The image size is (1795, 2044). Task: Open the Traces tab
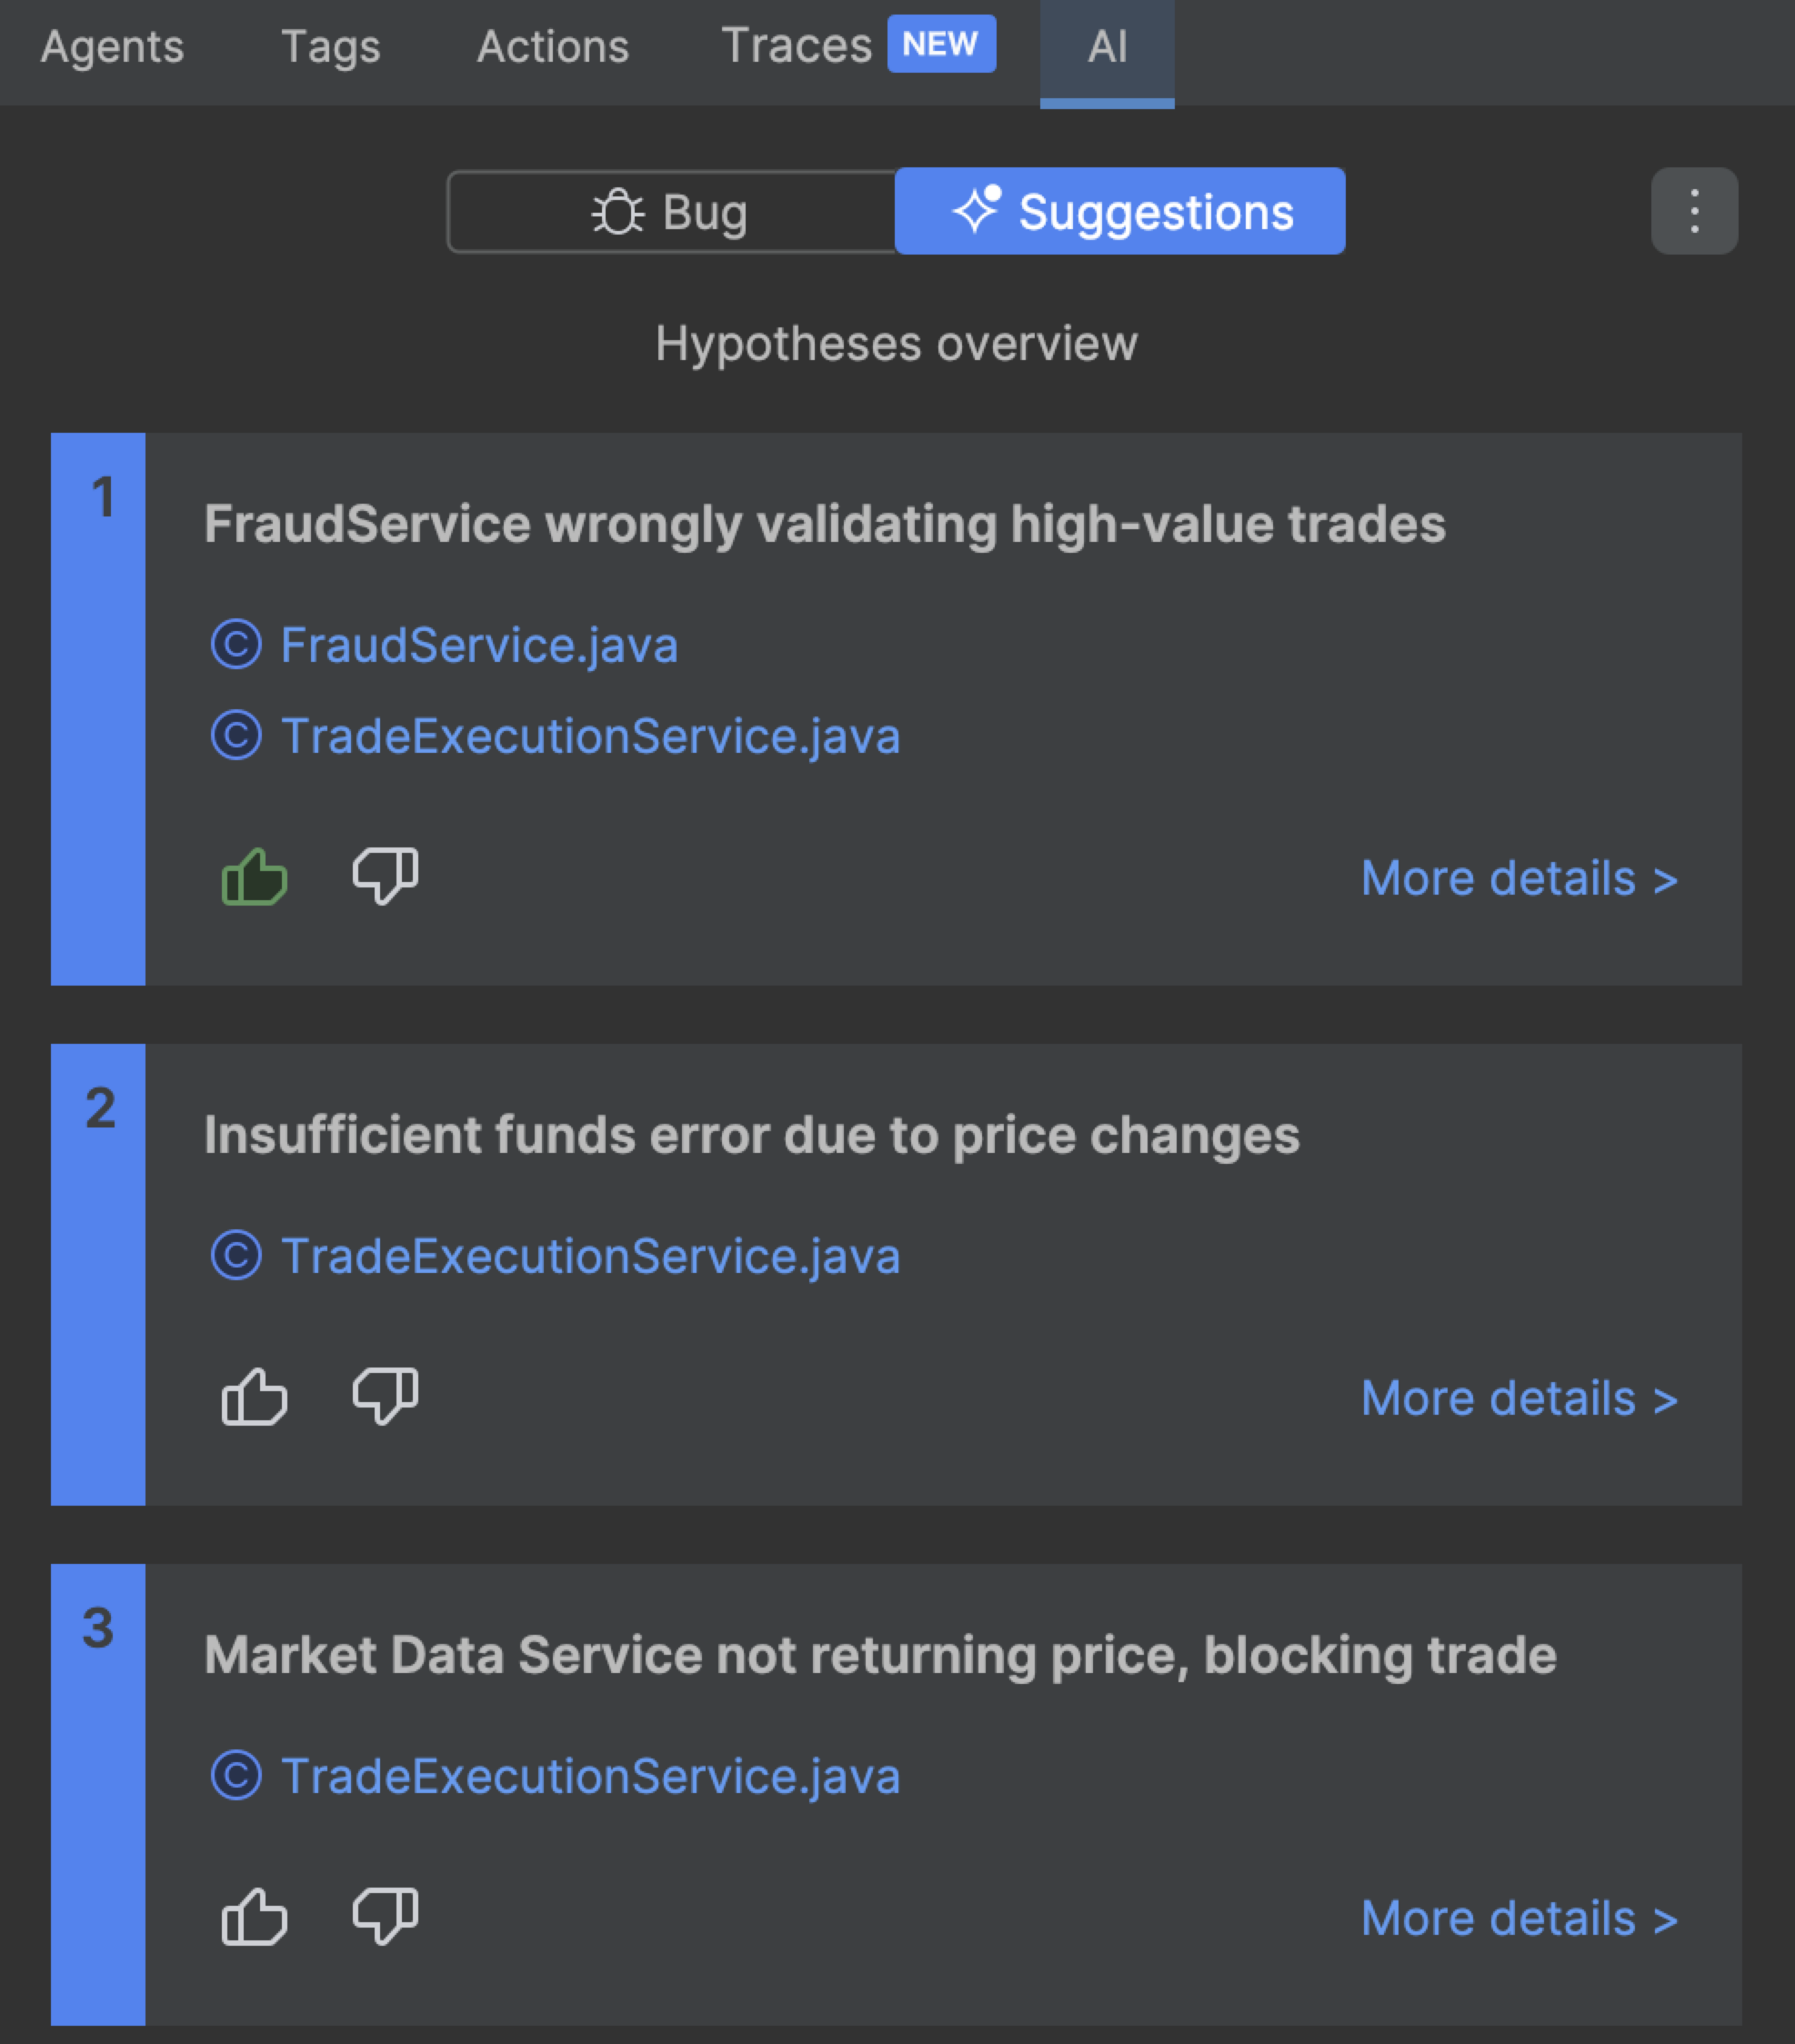(x=797, y=47)
